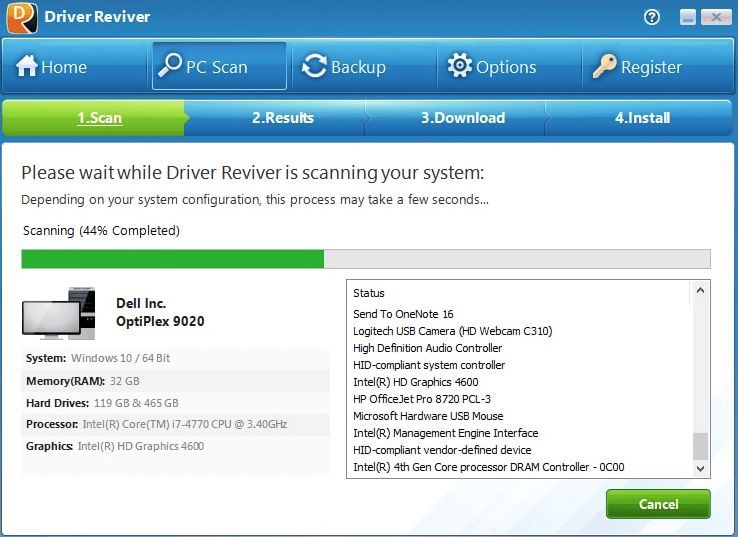Open help with the question mark icon
The width and height of the screenshot is (738, 537).
pos(652,17)
